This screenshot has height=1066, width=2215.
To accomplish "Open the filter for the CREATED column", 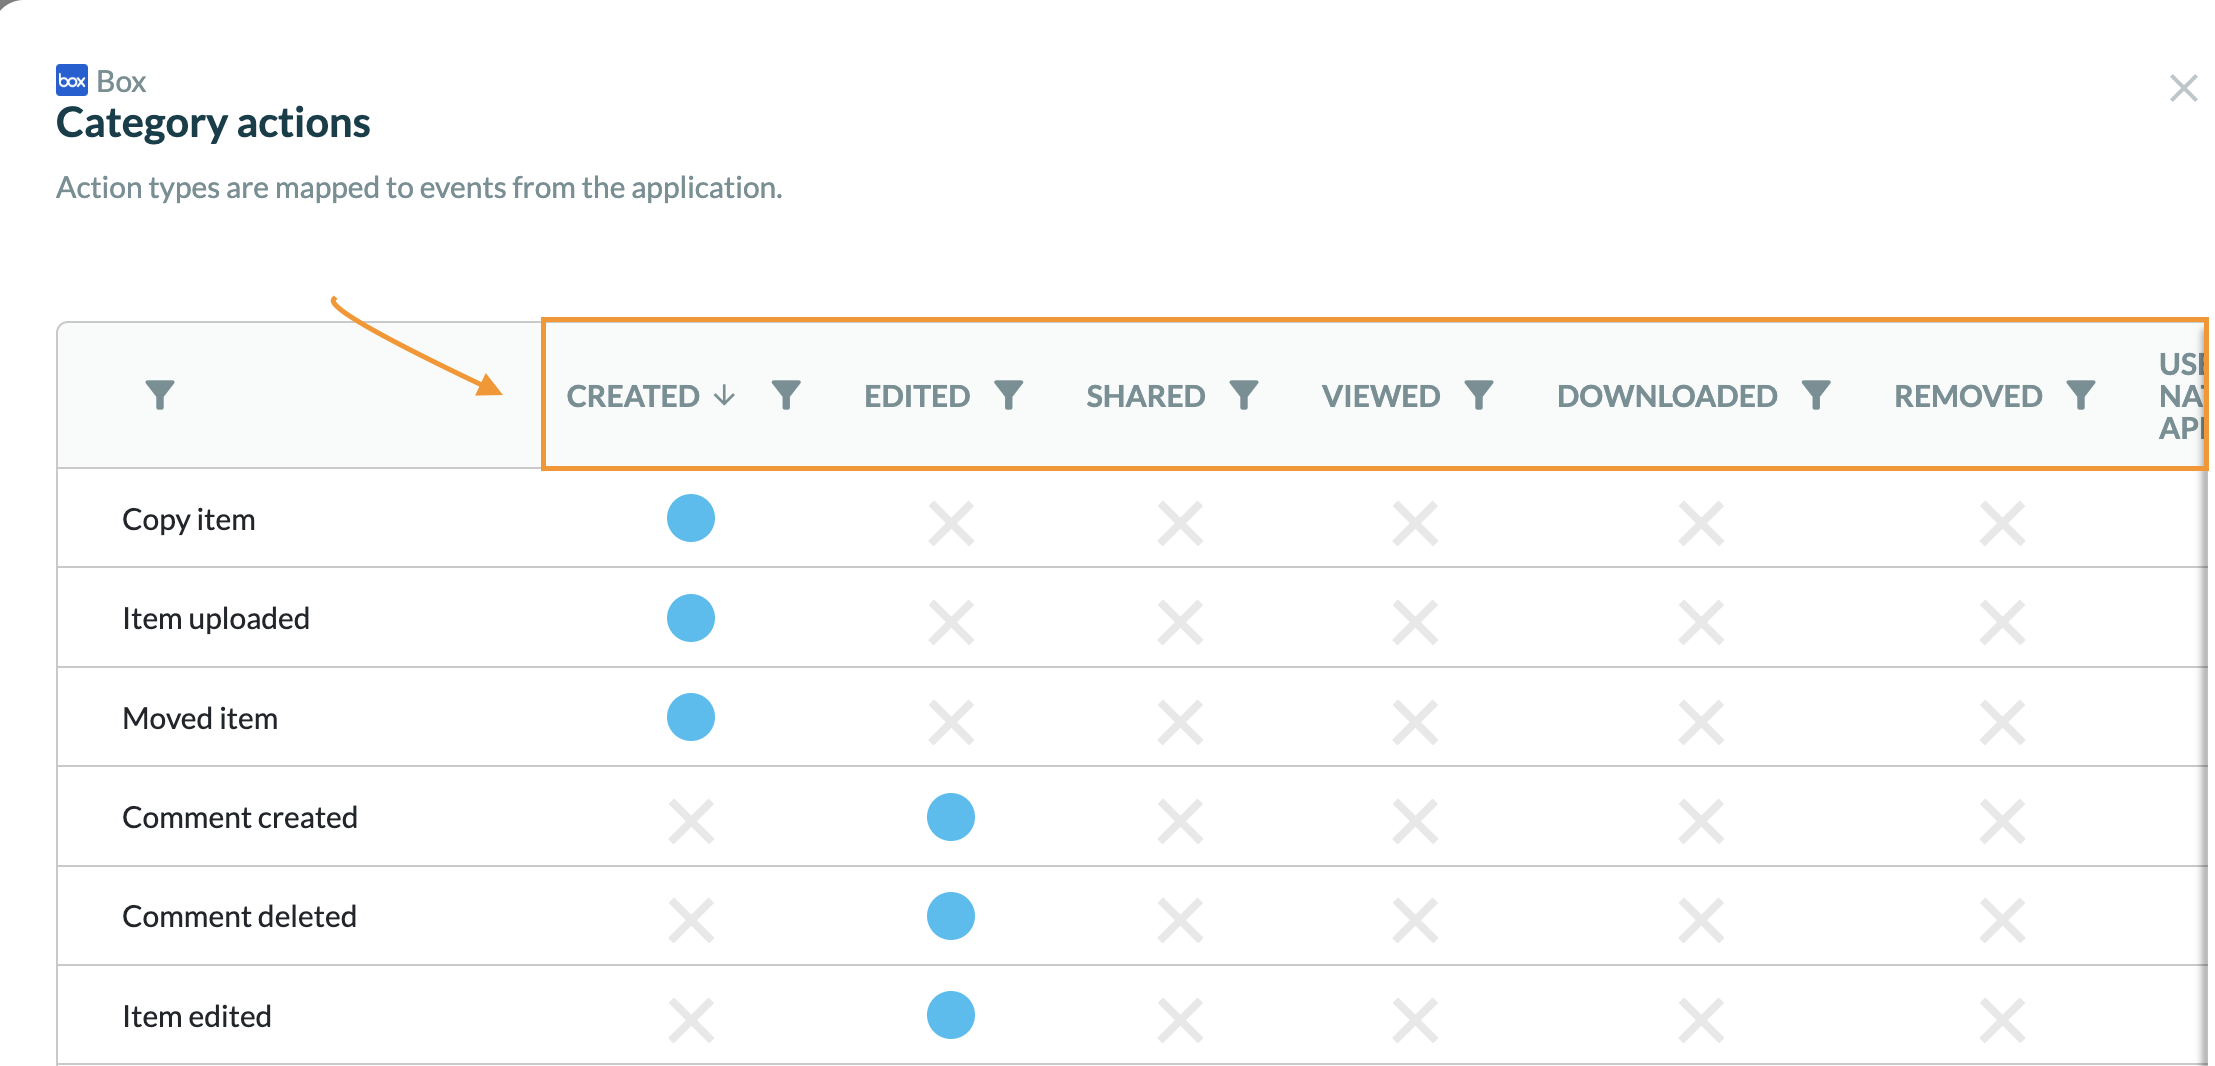I will pyautogui.click(x=786, y=395).
